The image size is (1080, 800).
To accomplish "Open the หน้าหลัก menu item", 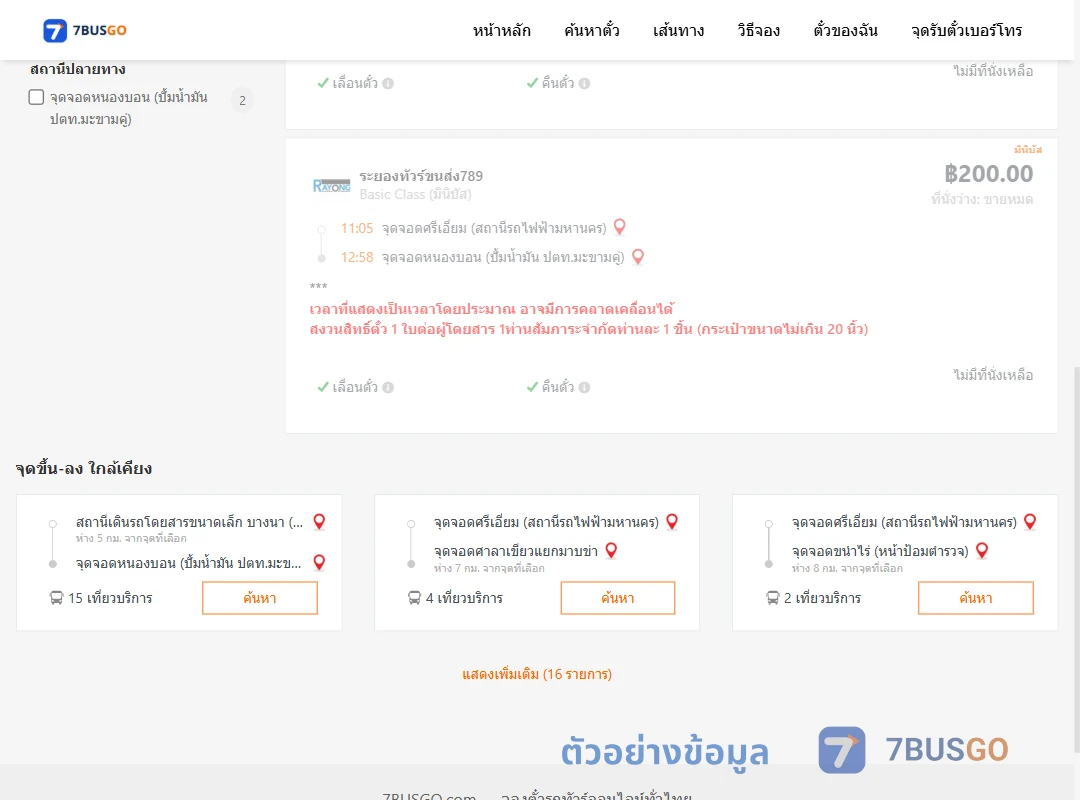I will coord(501,30).
